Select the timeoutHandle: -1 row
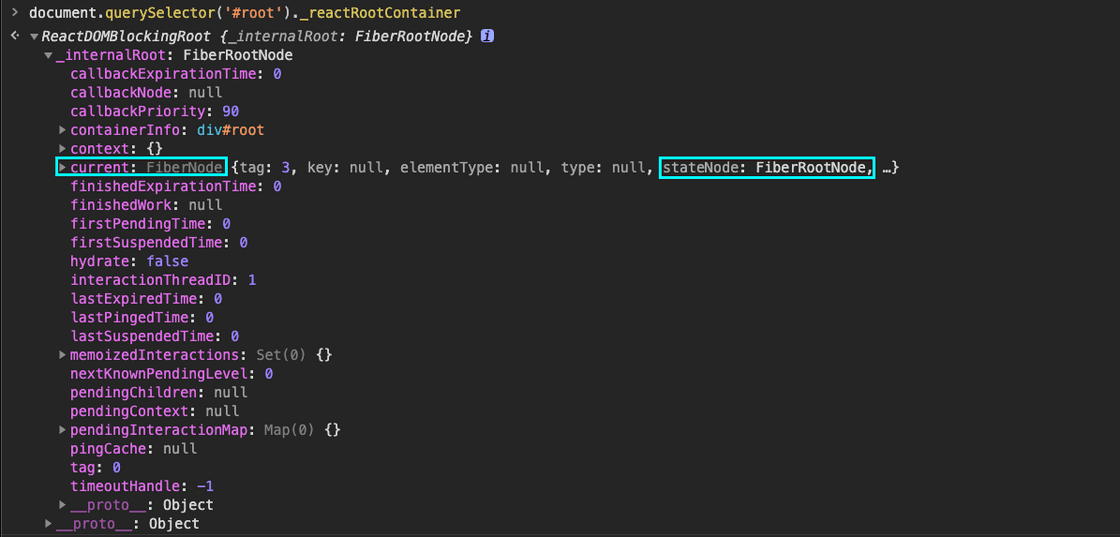 [x=142, y=486]
